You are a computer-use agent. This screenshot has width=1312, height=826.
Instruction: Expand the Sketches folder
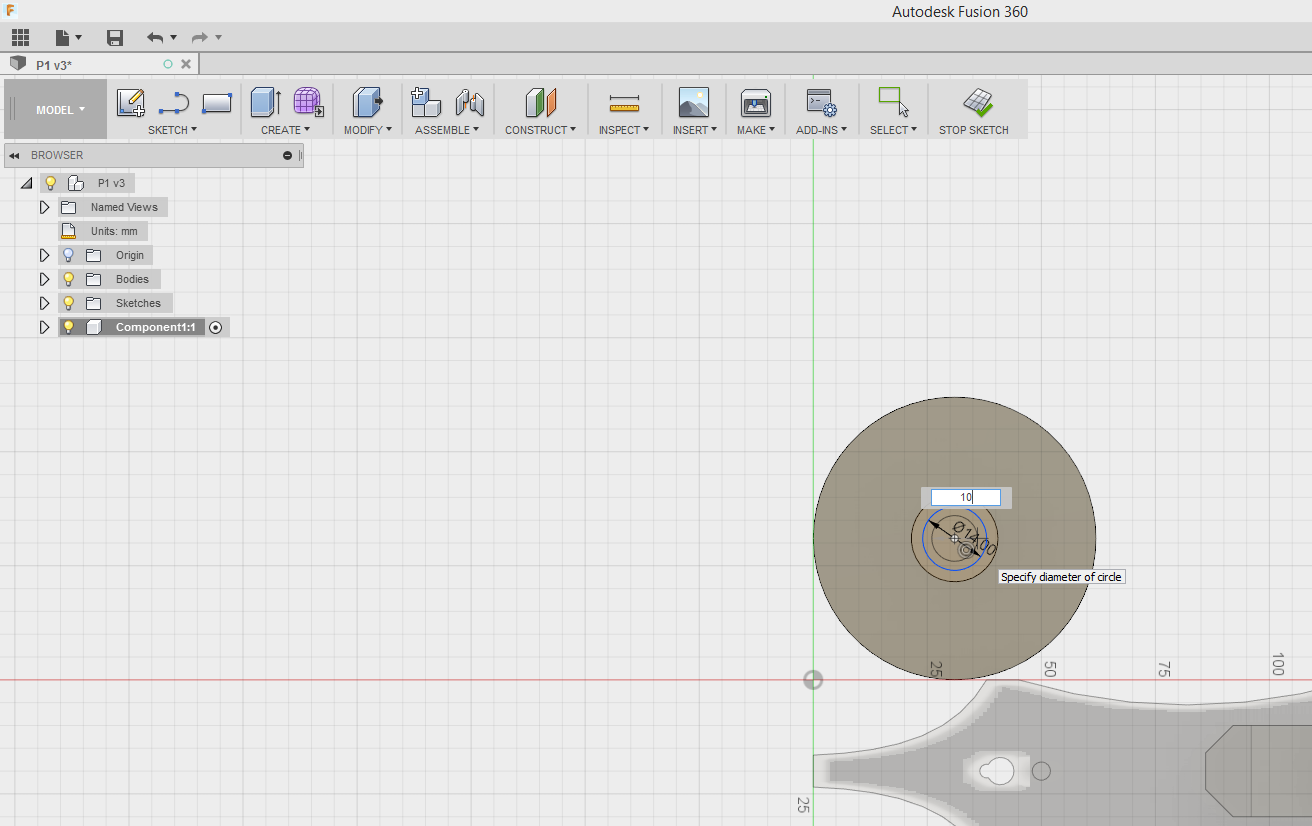[x=44, y=303]
